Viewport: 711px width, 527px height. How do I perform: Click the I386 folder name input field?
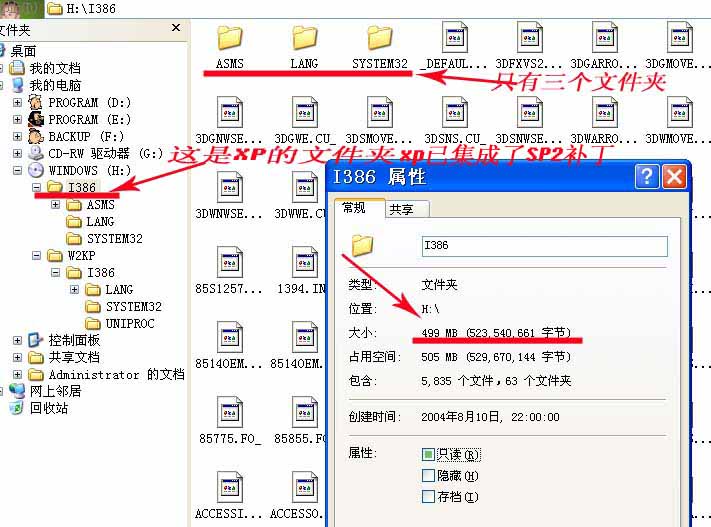coord(545,246)
